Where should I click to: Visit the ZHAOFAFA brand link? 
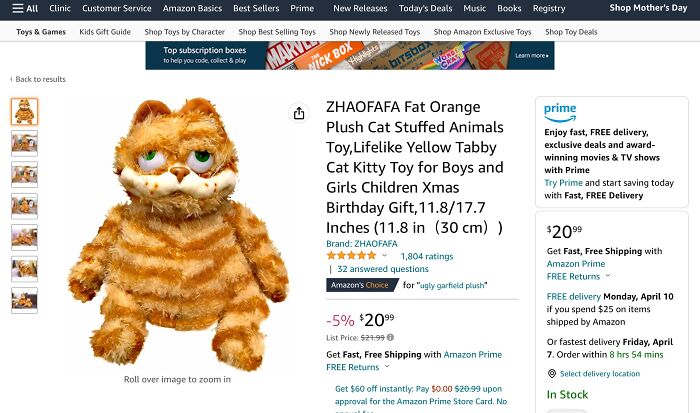tap(361, 243)
